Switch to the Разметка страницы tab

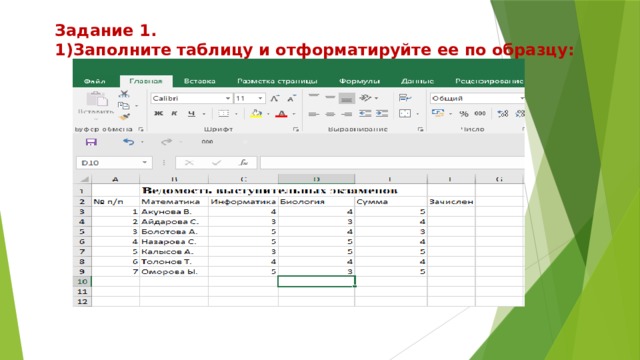pyautogui.click(x=277, y=81)
